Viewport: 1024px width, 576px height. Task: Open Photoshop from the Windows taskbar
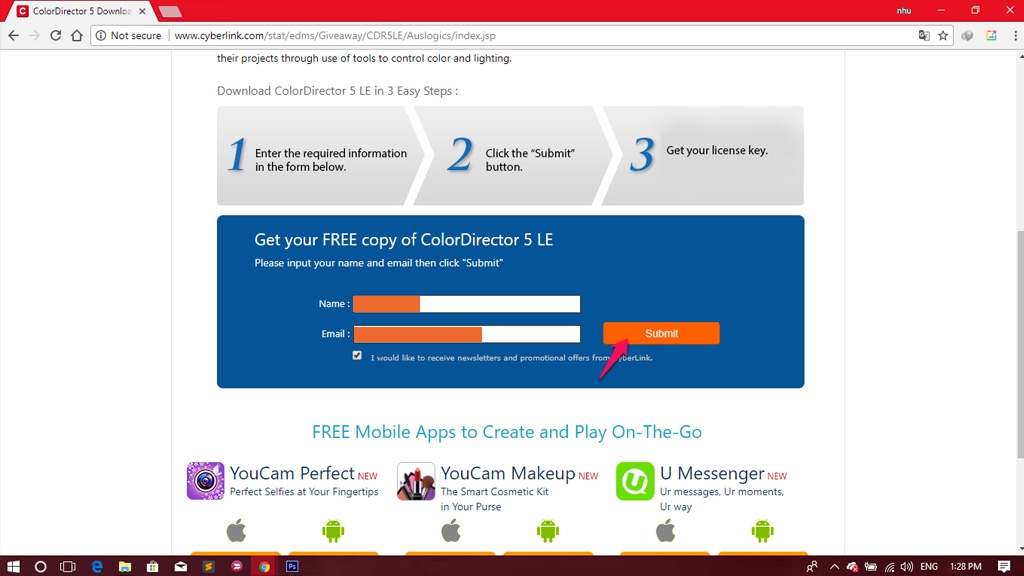pyautogui.click(x=292, y=566)
